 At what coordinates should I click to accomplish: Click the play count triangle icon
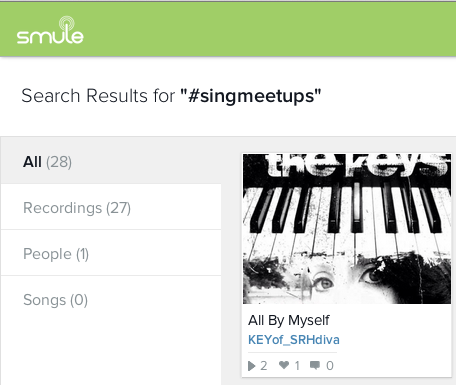pos(252,366)
